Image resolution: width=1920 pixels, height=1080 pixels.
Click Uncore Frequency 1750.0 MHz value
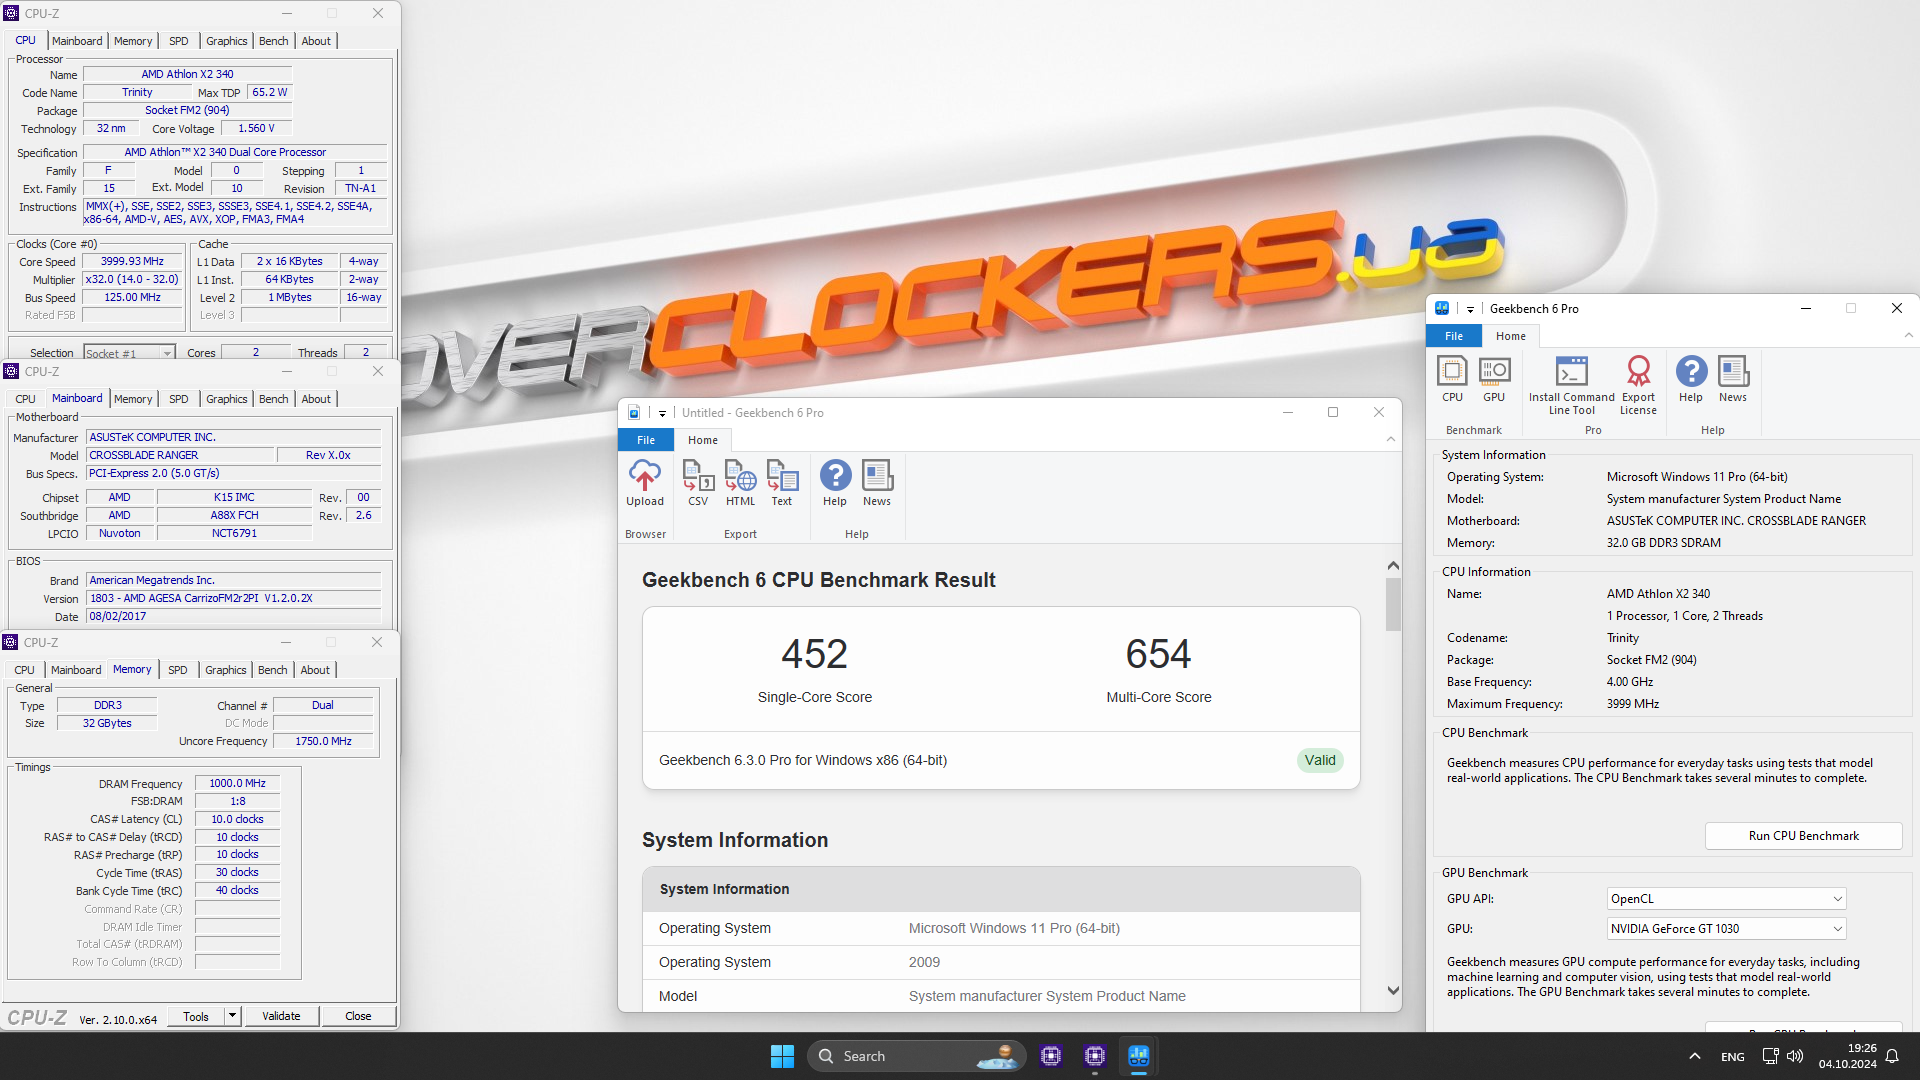click(x=323, y=741)
